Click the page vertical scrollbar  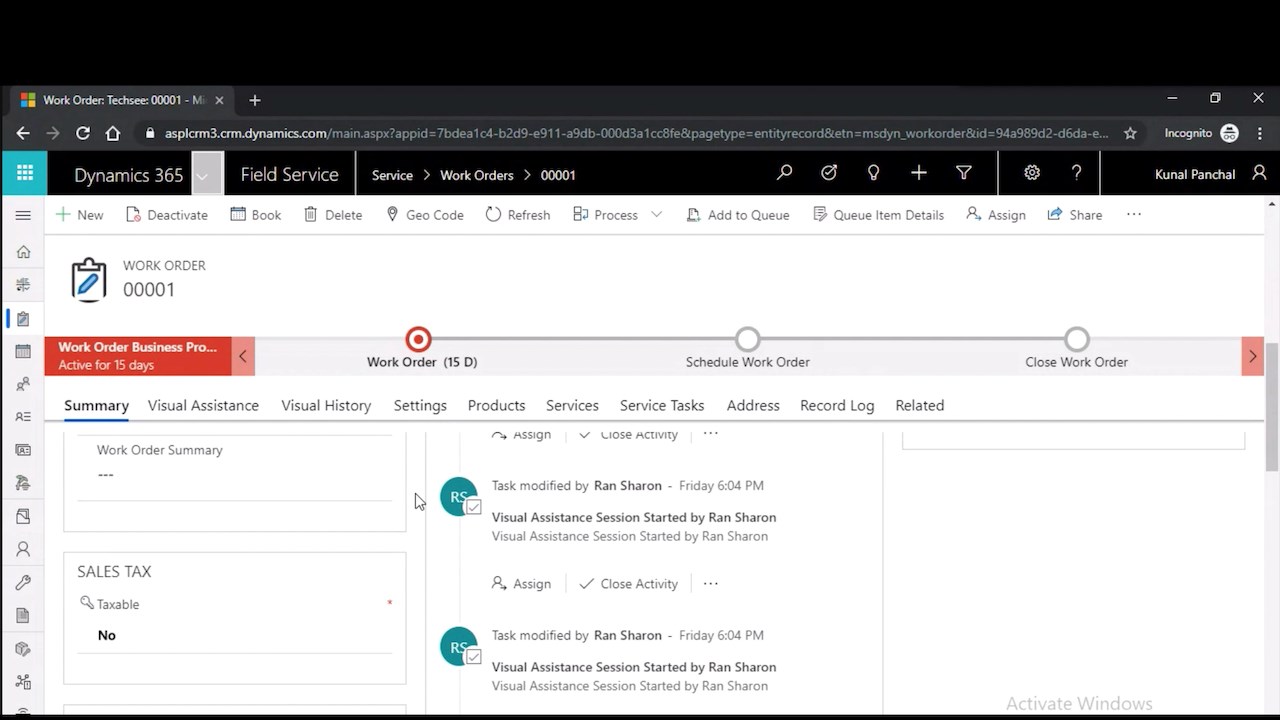(1272, 405)
